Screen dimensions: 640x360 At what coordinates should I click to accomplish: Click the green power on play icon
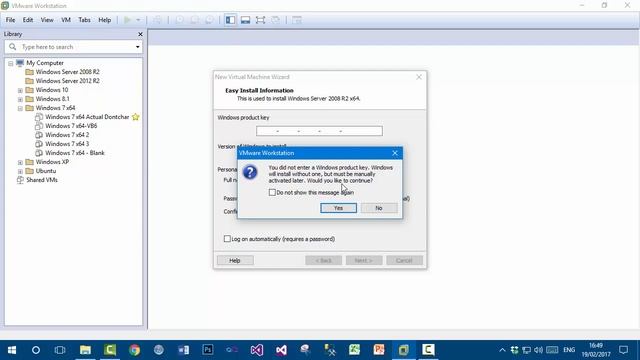(127, 20)
